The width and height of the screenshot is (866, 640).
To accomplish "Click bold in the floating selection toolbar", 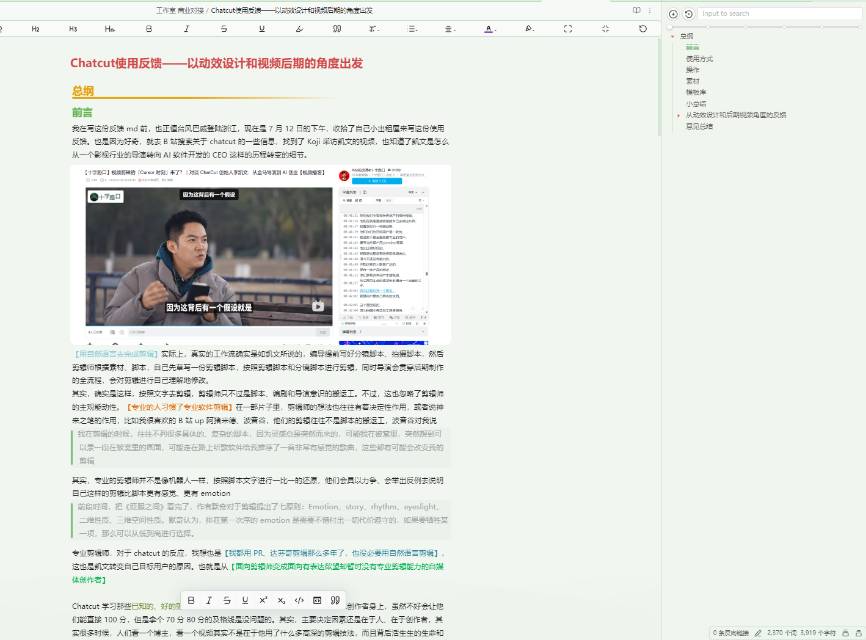I will pos(191,600).
